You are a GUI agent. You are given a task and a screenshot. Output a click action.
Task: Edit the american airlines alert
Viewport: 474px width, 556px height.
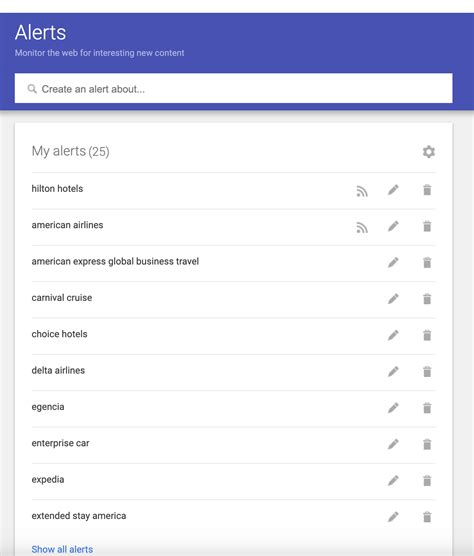click(x=393, y=226)
